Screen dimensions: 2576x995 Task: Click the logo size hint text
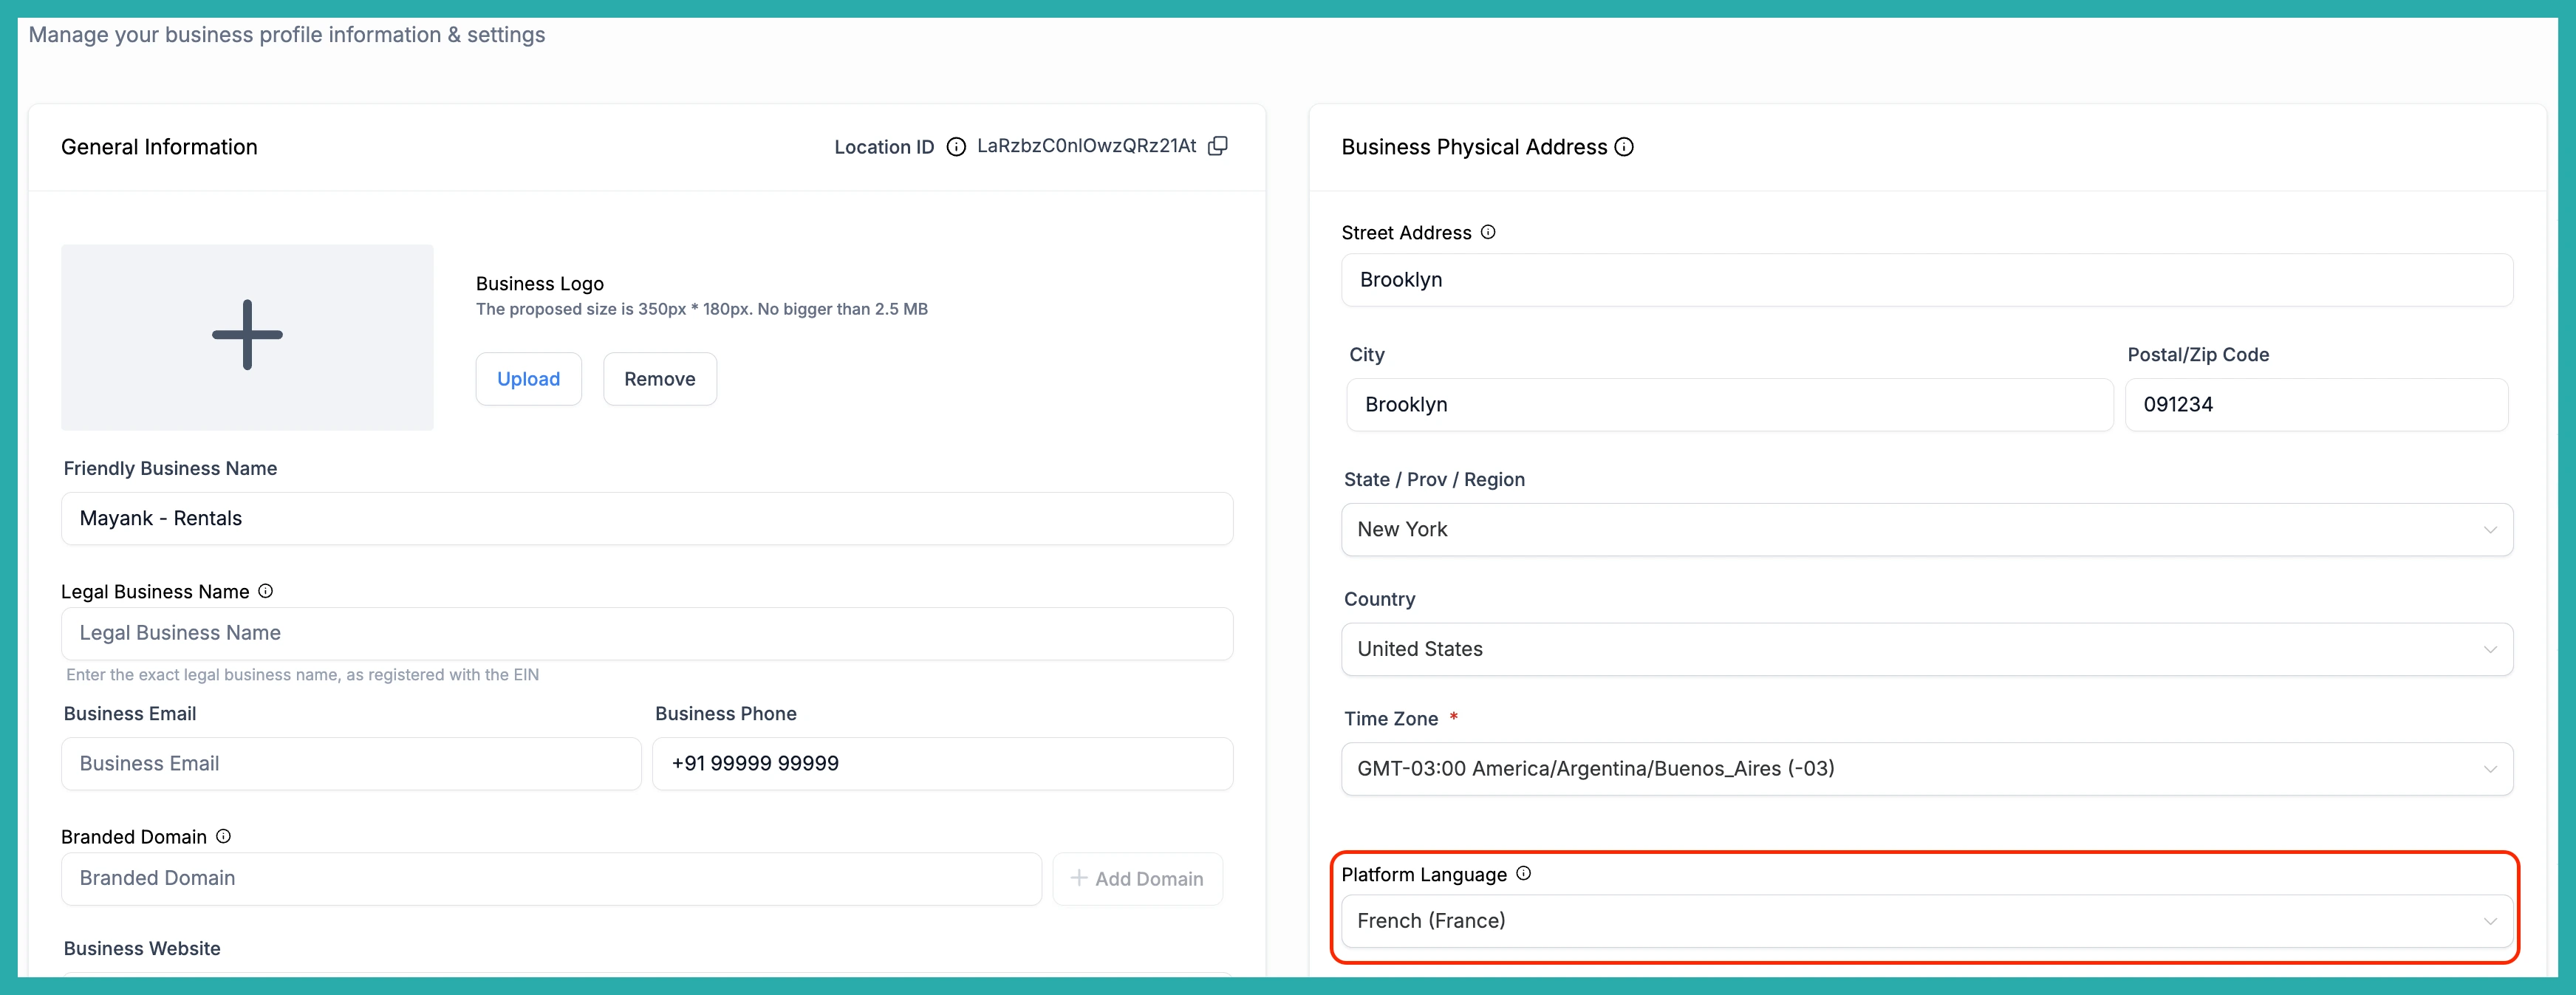click(x=701, y=309)
